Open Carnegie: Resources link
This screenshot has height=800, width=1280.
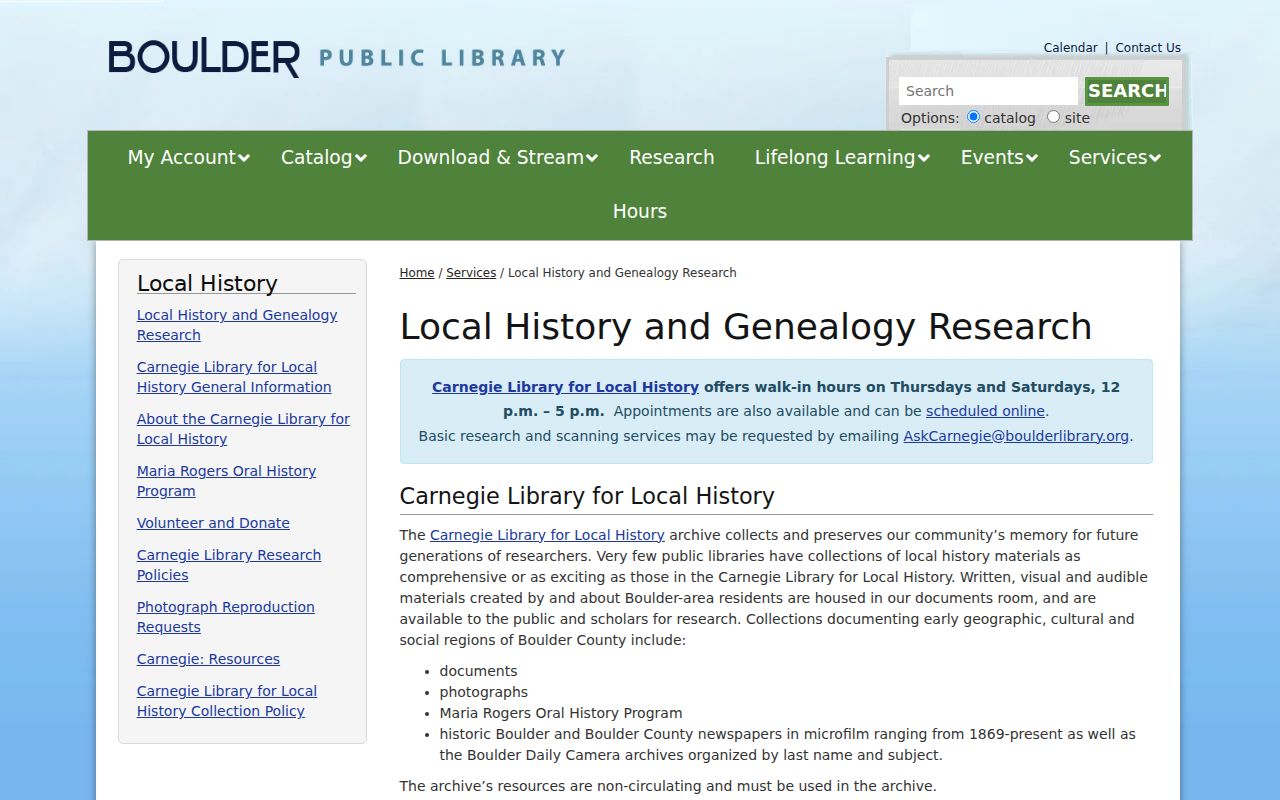(208, 659)
